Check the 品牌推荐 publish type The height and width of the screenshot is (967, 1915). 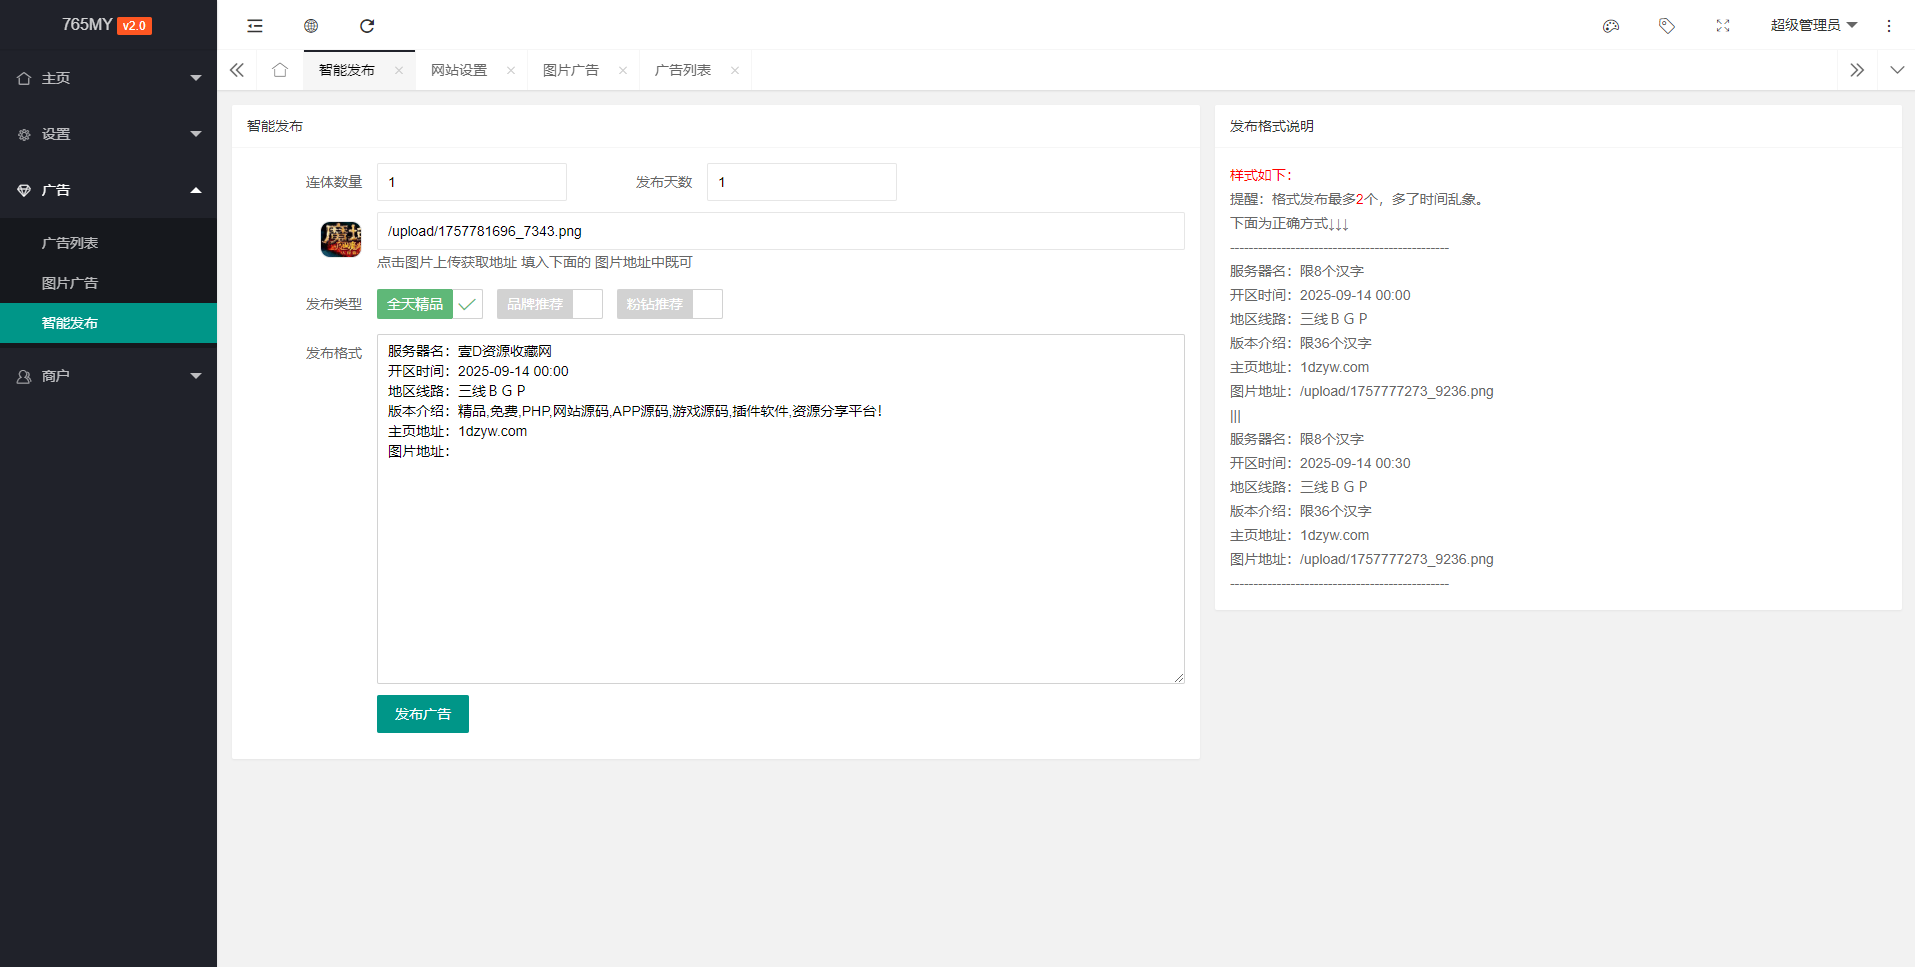pos(589,303)
